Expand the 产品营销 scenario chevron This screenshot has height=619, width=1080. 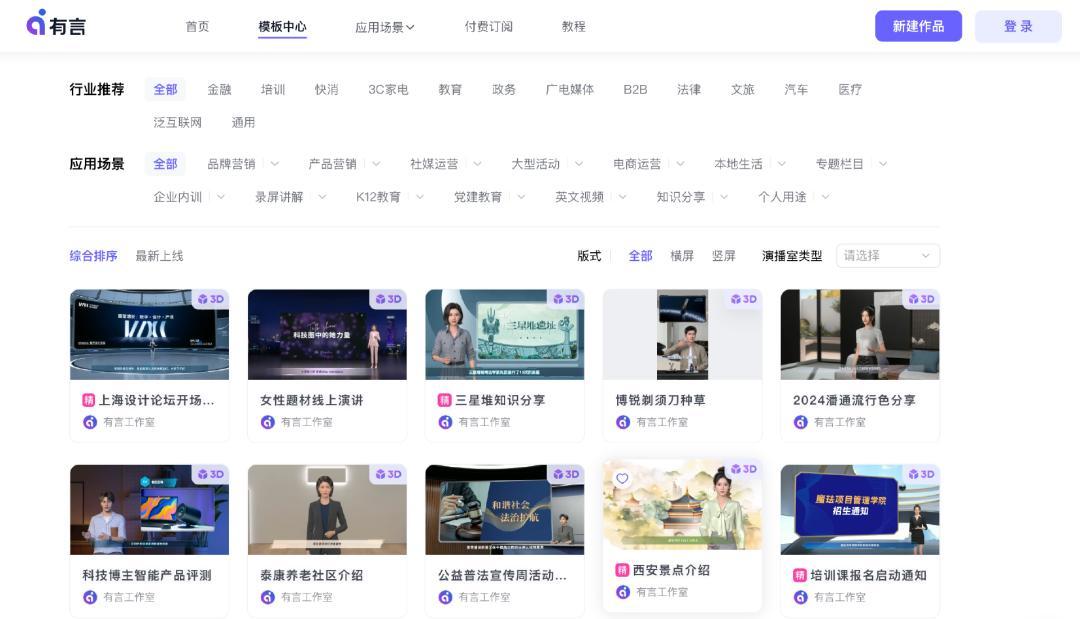tap(377, 164)
